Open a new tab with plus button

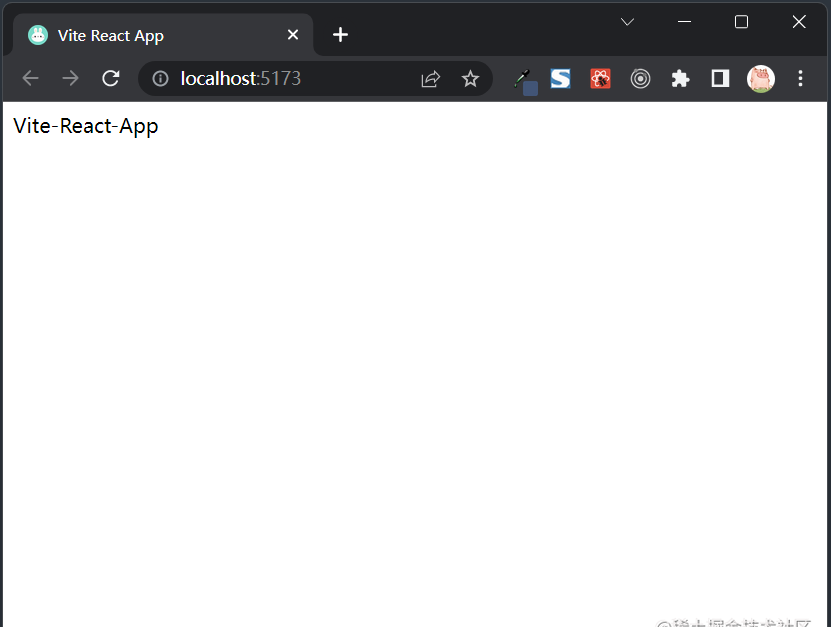tap(340, 35)
